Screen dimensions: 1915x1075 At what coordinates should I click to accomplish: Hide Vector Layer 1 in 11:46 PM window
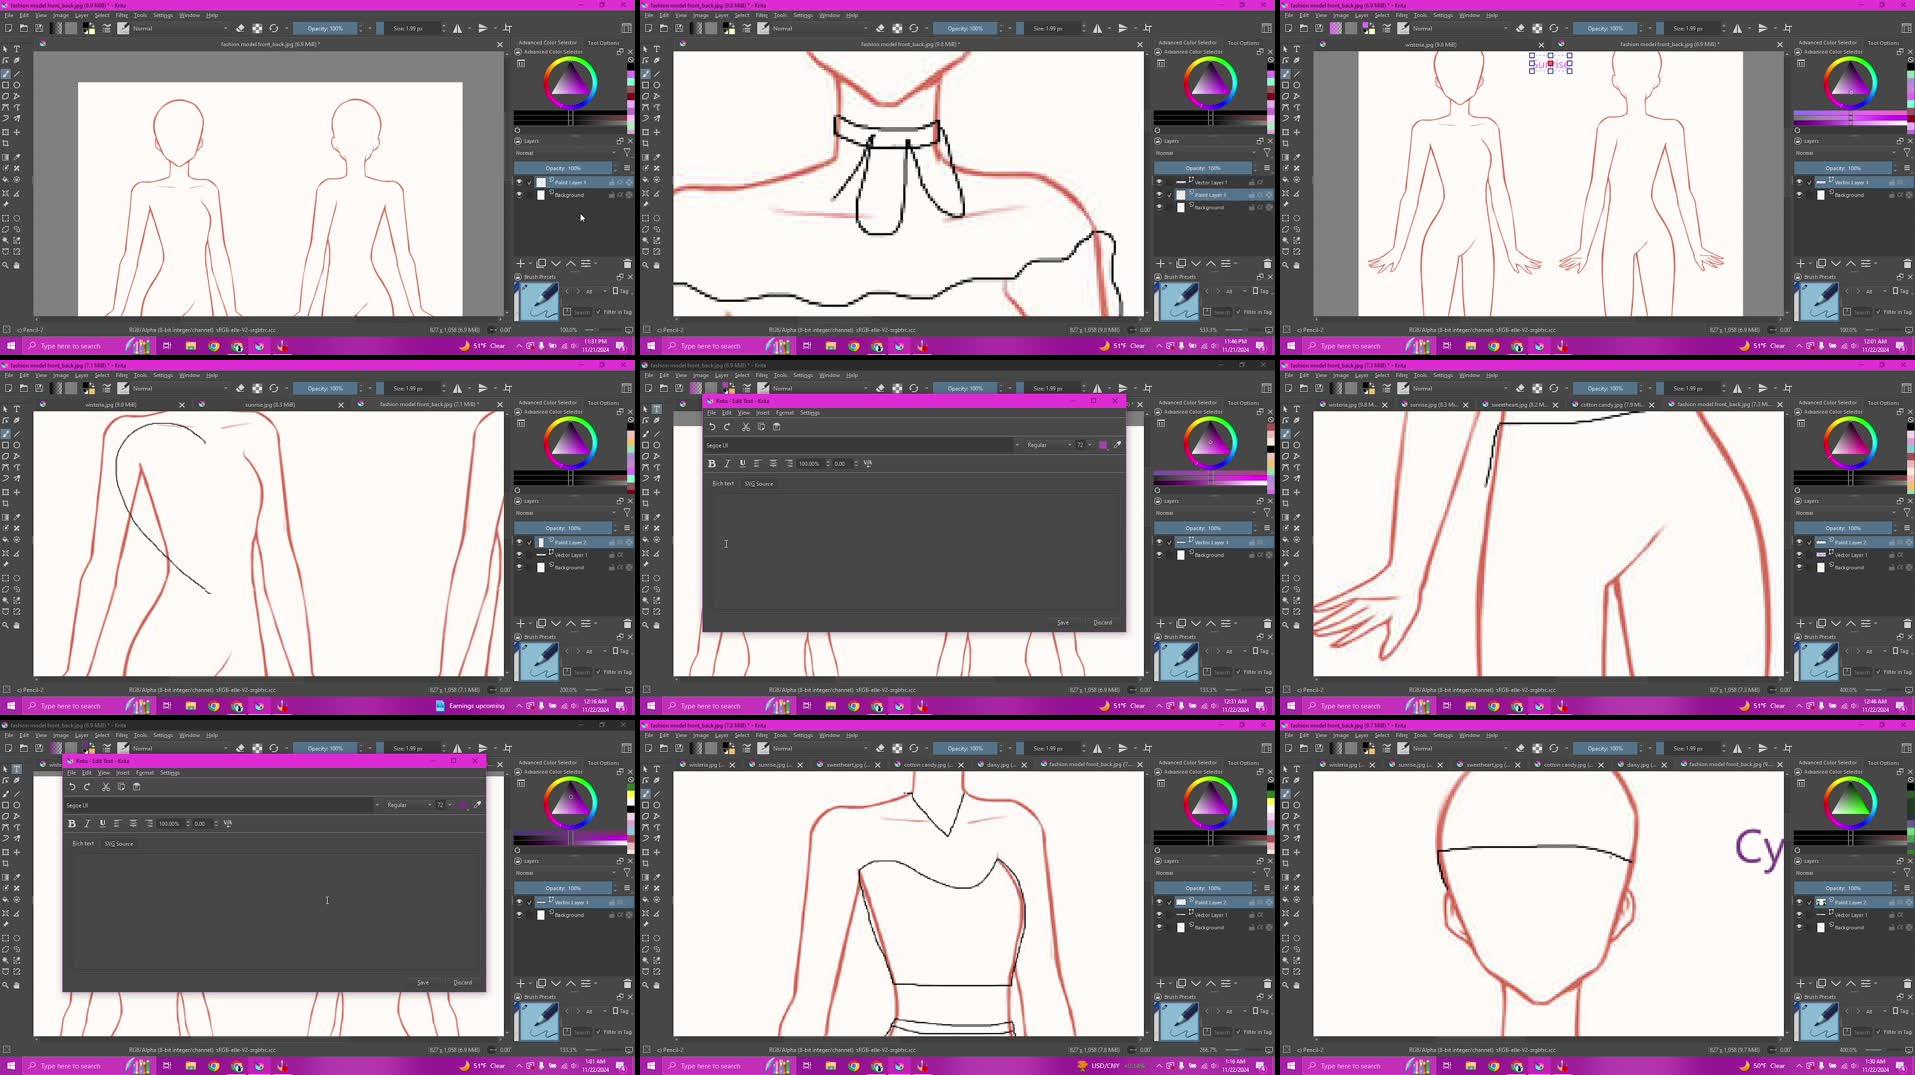pyautogui.click(x=1159, y=182)
